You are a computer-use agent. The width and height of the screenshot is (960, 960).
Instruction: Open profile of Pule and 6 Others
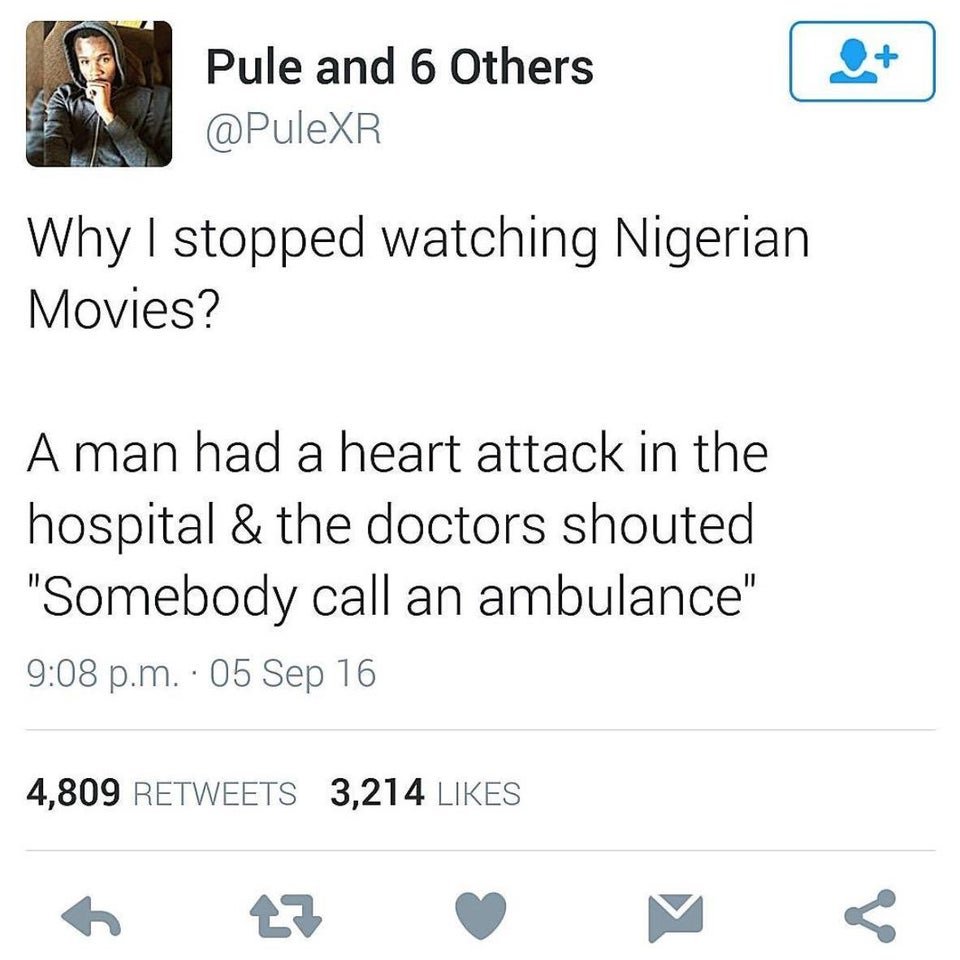coord(400,67)
